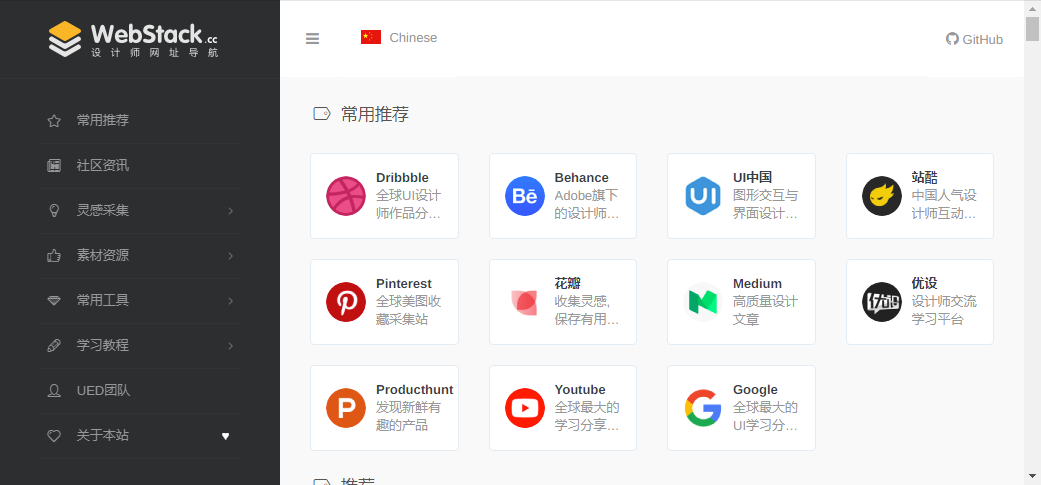Click the text Adobe旗下的设计师…

[587, 205]
